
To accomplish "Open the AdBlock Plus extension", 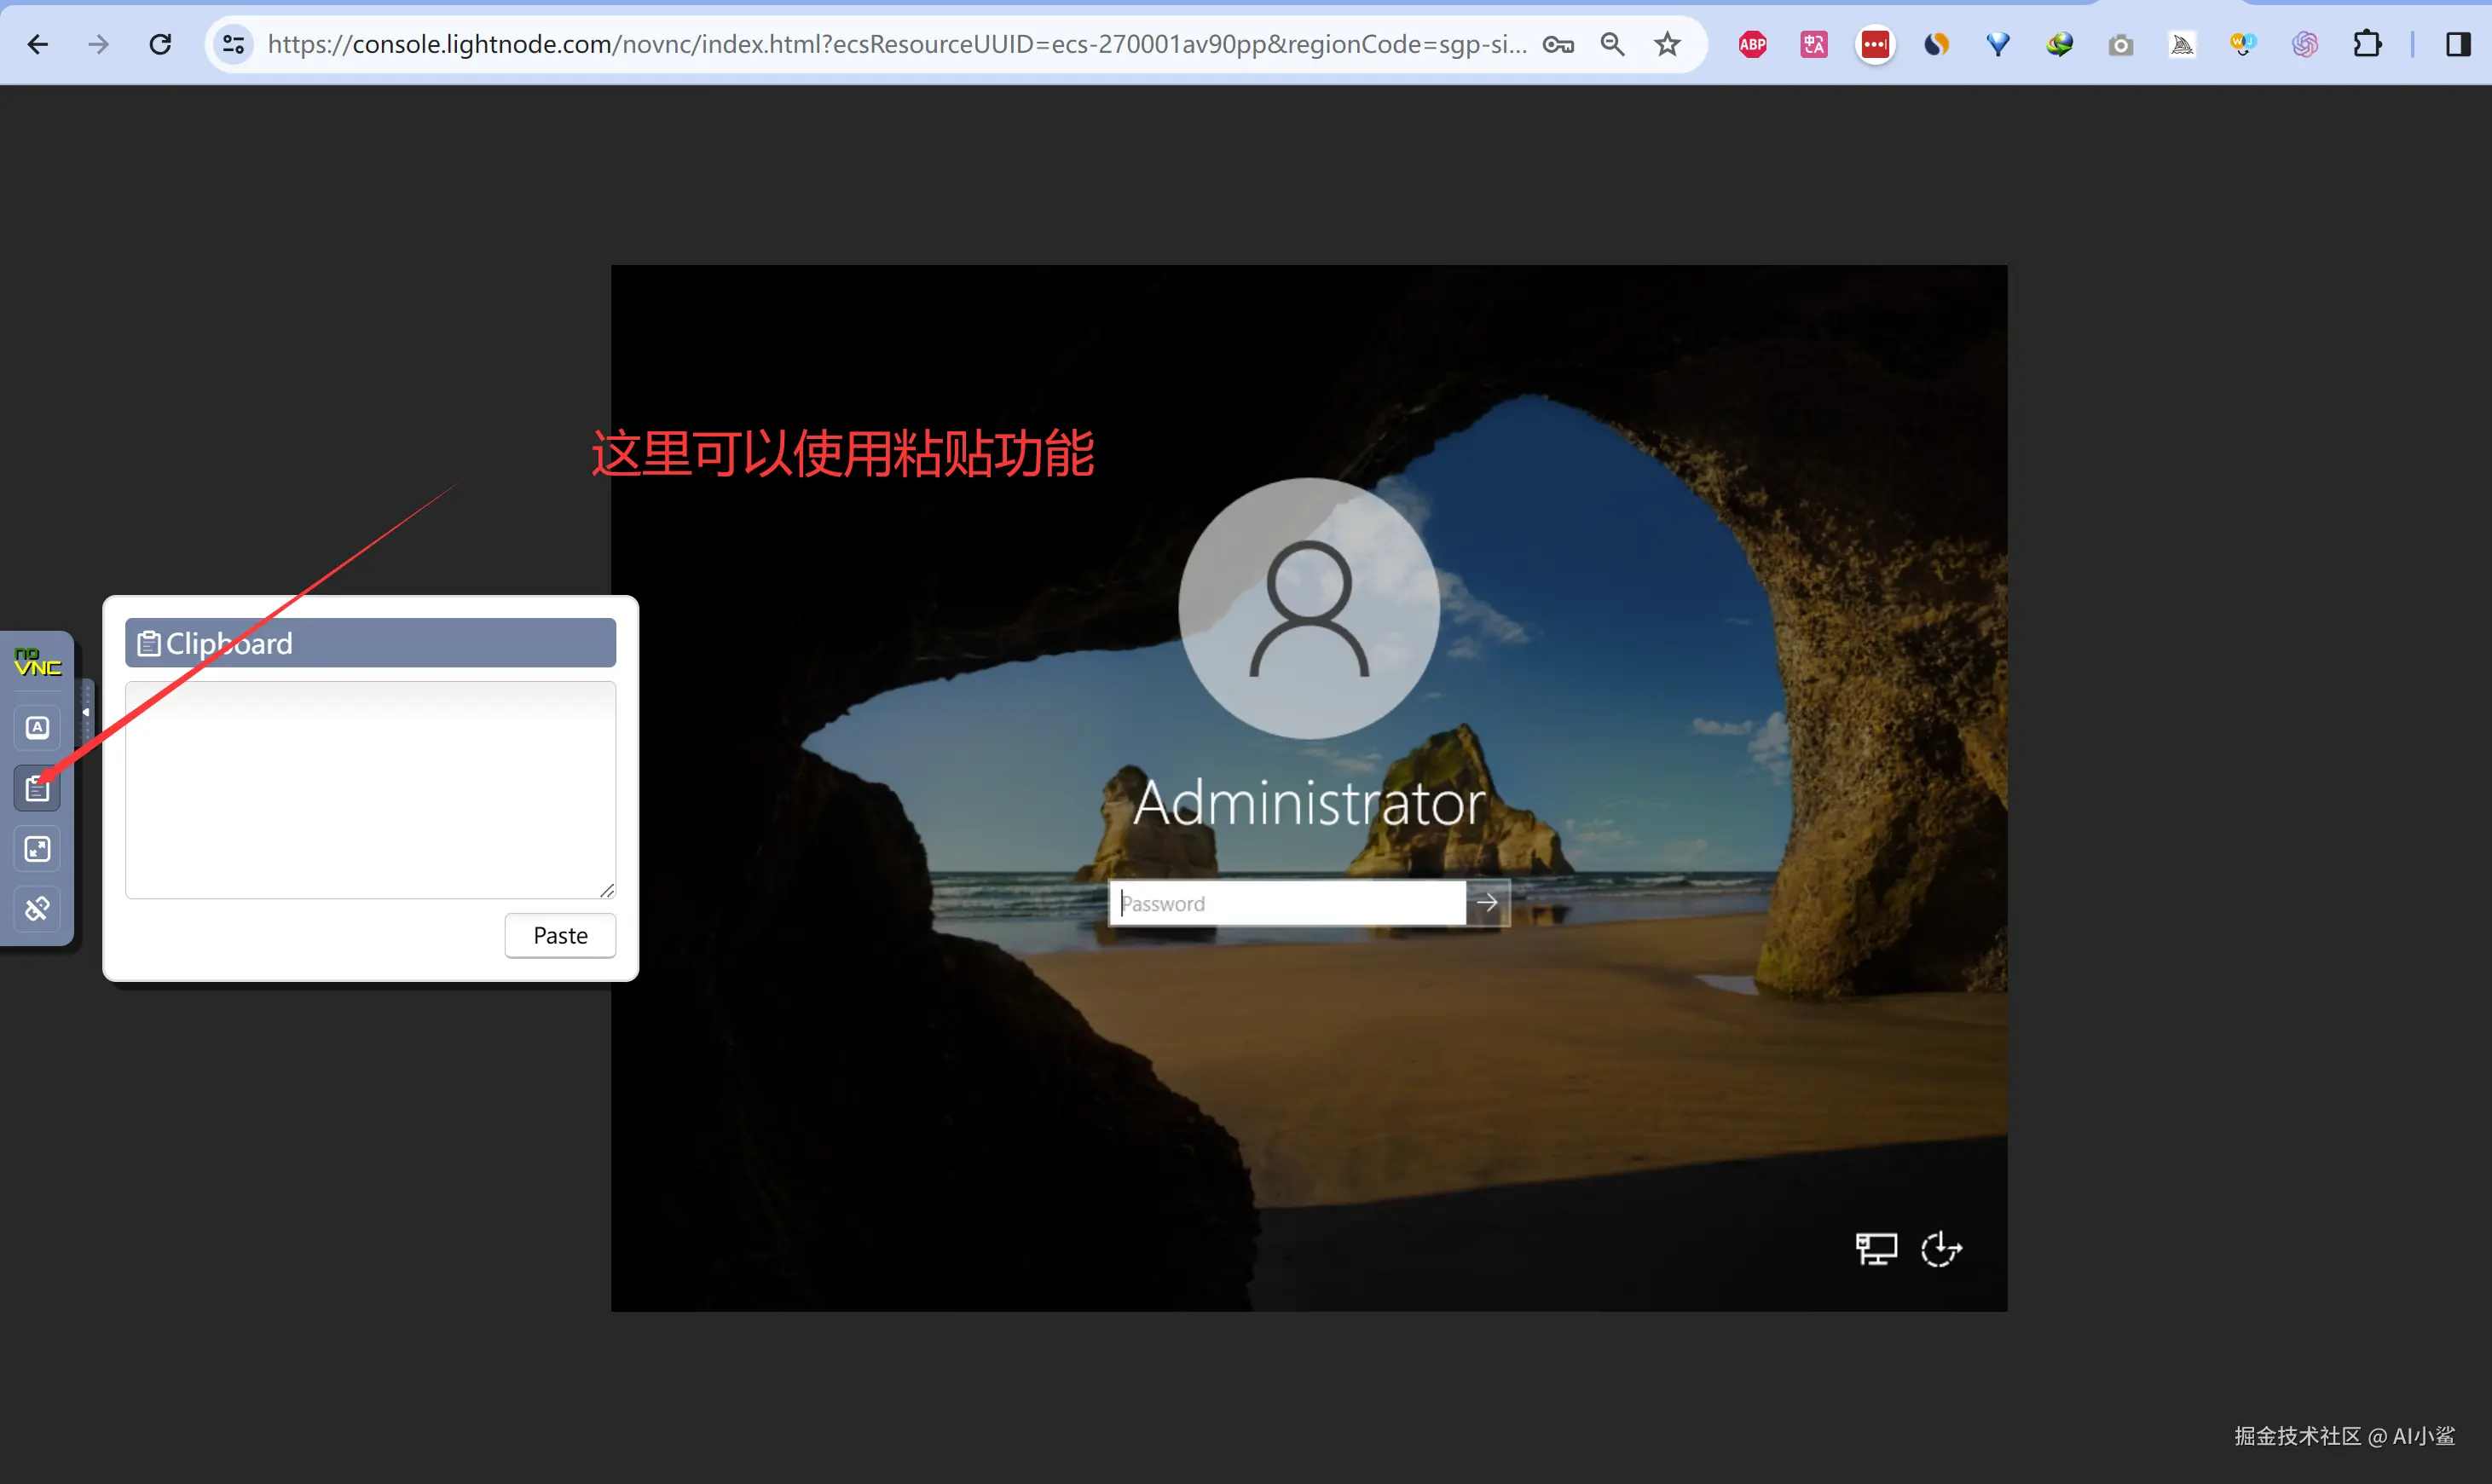I will (1752, 44).
